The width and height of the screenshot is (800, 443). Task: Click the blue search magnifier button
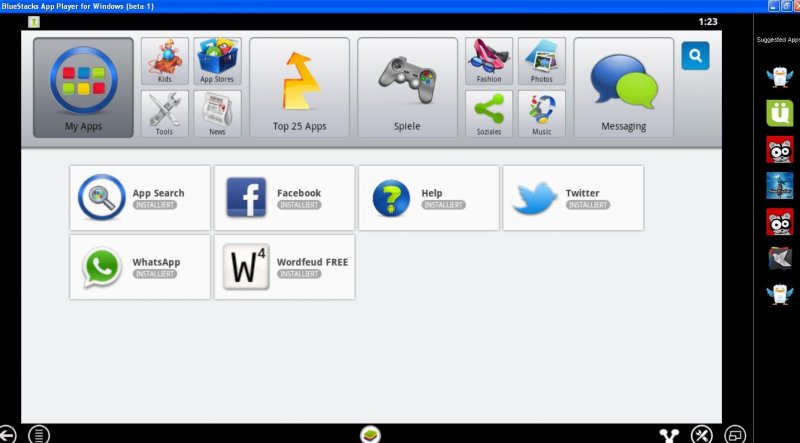click(x=695, y=56)
